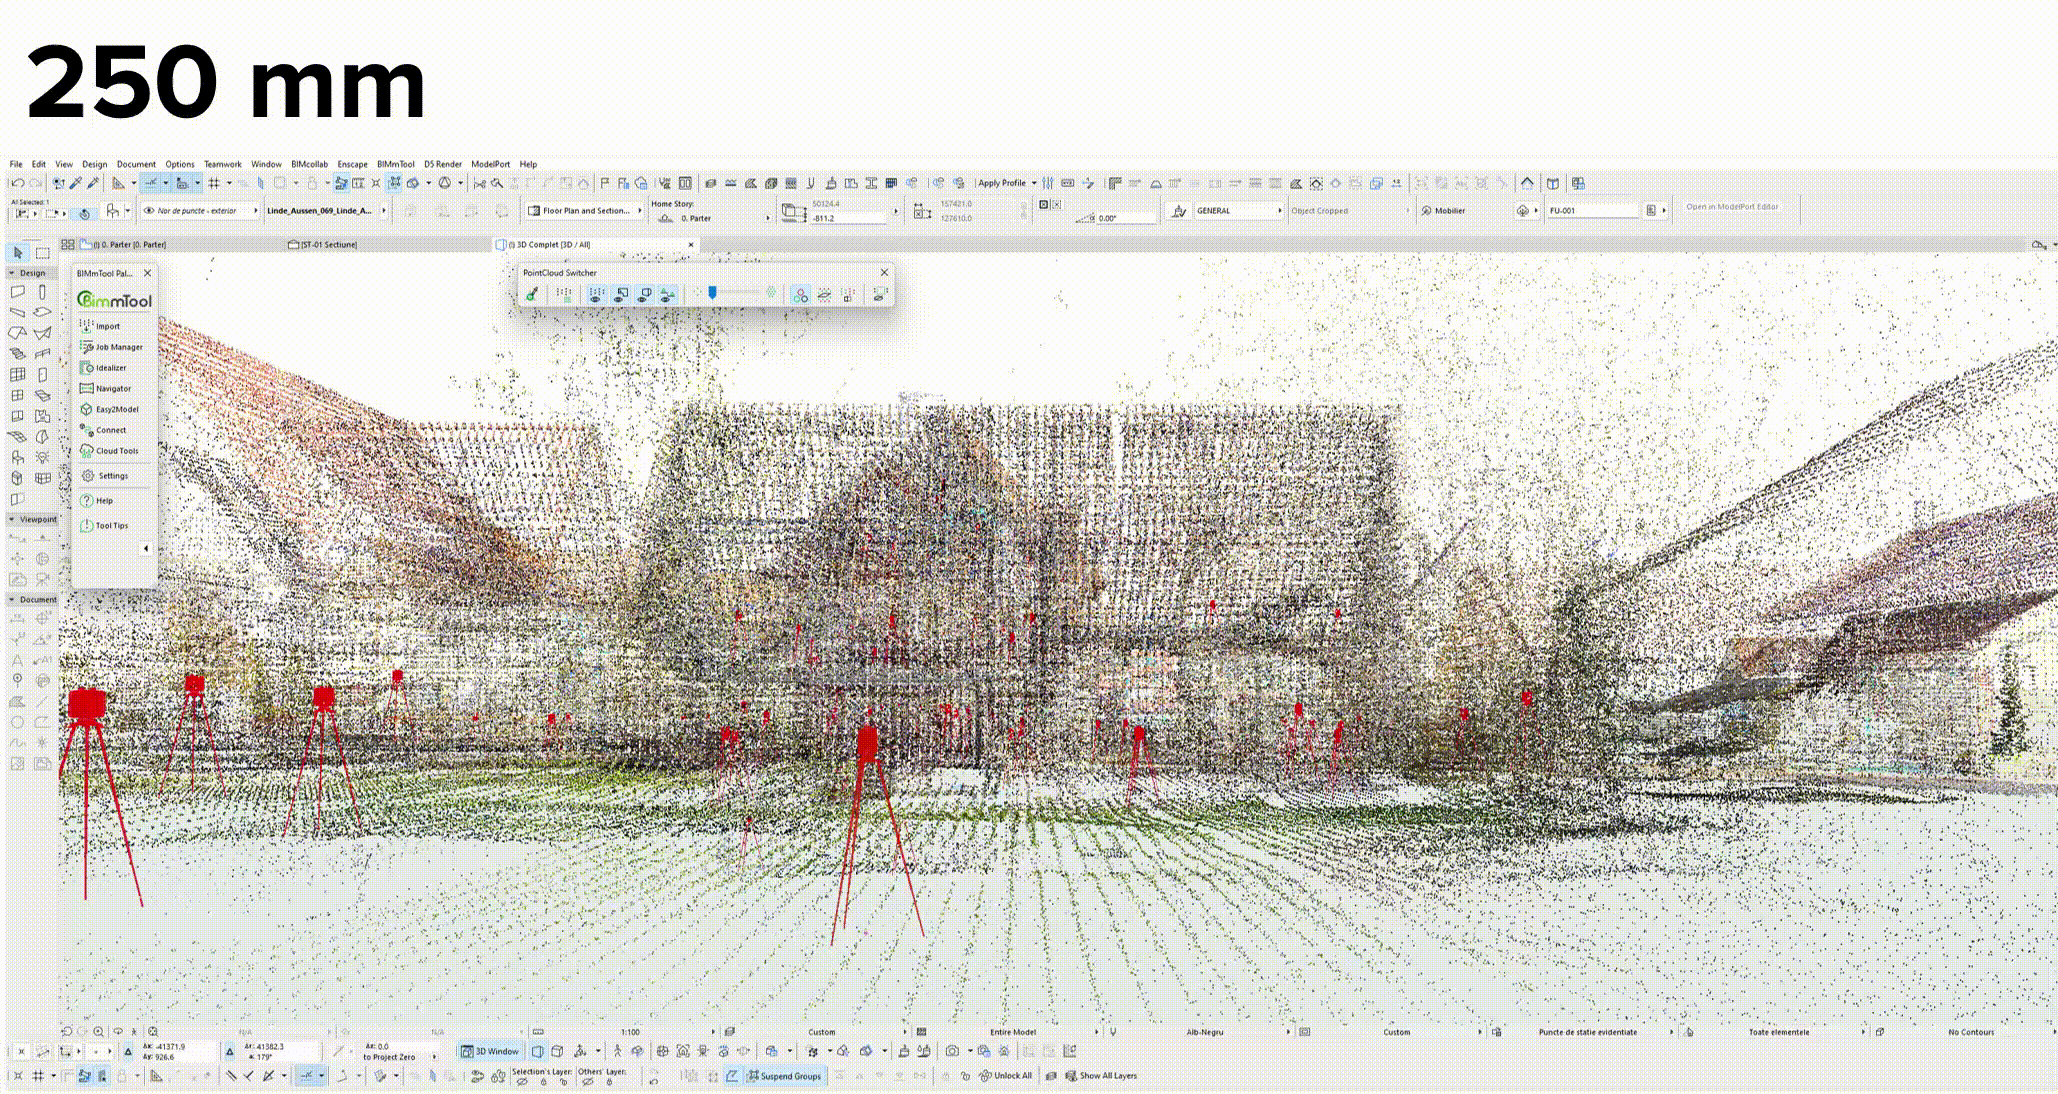Select the Arrow tool in the toolbox
The image size is (2058, 1094).
pos(18,253)
